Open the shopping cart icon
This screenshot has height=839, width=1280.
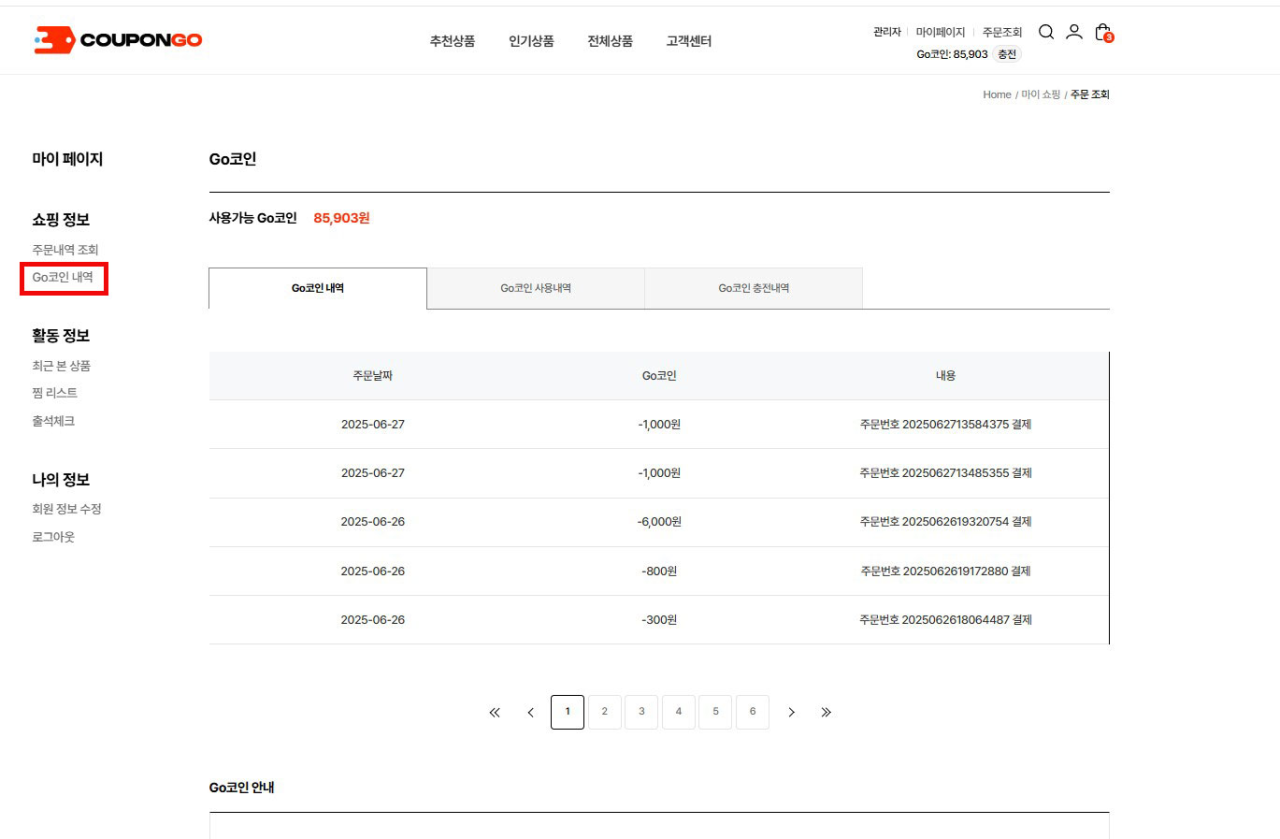click(x=1102, y=32)
